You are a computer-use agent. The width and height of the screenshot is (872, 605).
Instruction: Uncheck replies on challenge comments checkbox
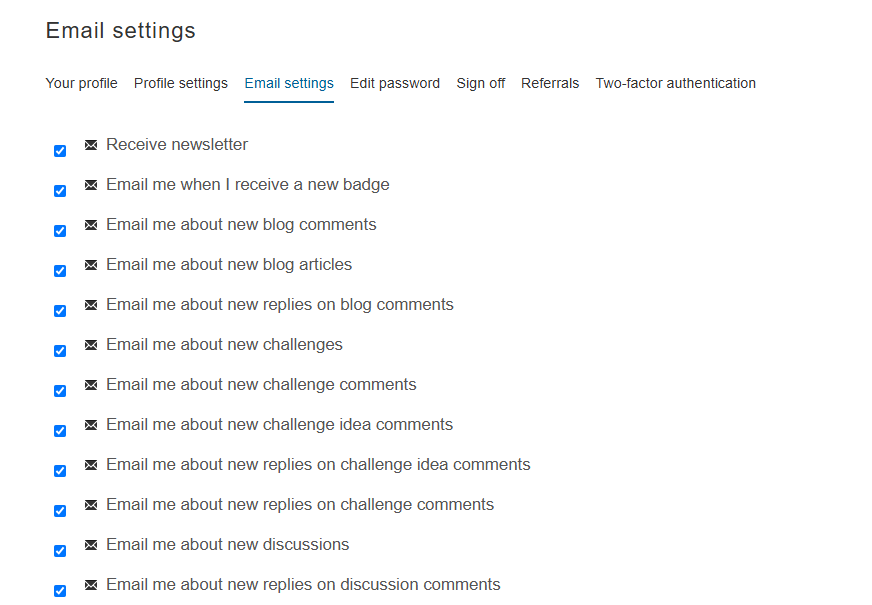point(60,511)
